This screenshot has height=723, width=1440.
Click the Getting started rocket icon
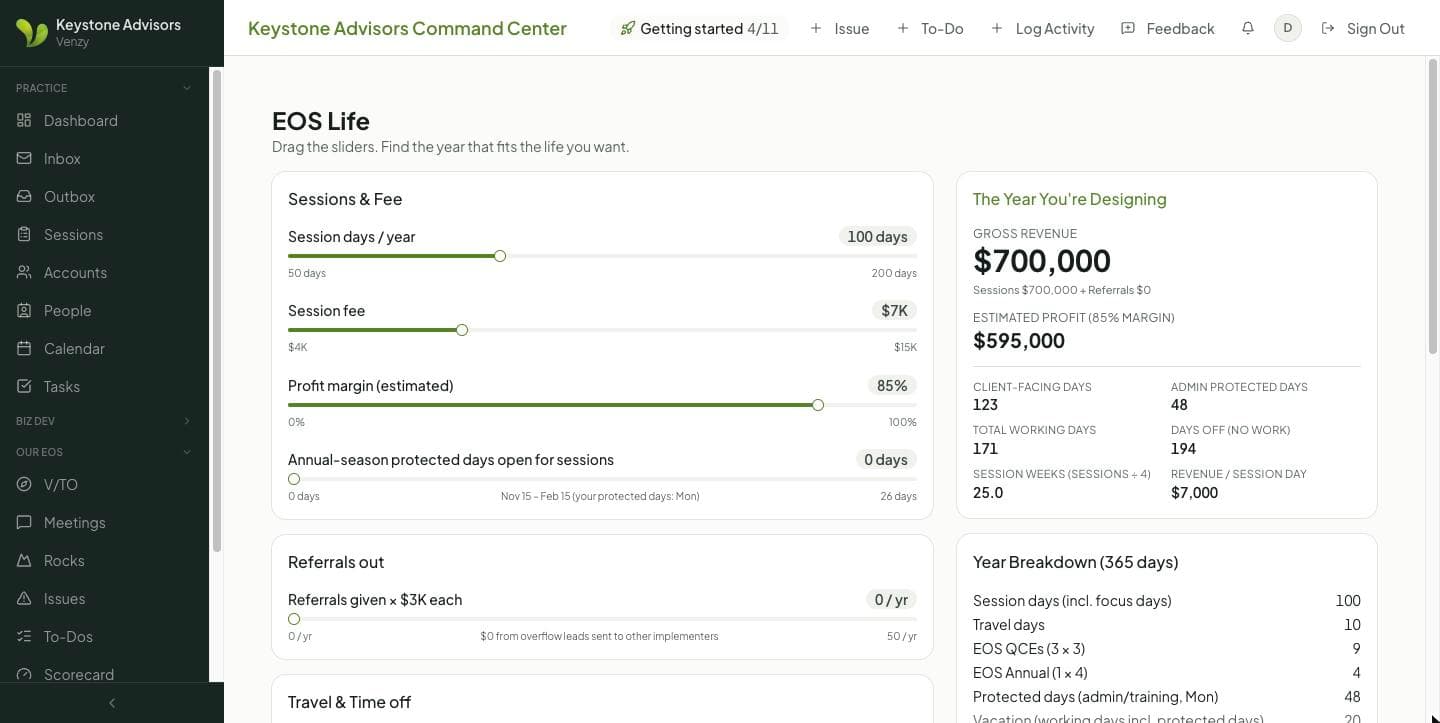[627, 28]
